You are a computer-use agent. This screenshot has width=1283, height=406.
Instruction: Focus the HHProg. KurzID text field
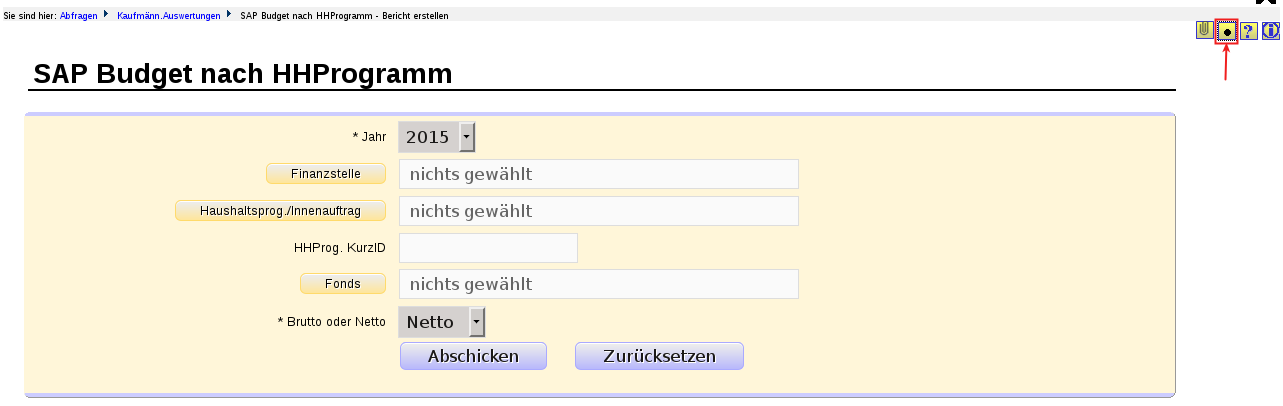point(488,248)
